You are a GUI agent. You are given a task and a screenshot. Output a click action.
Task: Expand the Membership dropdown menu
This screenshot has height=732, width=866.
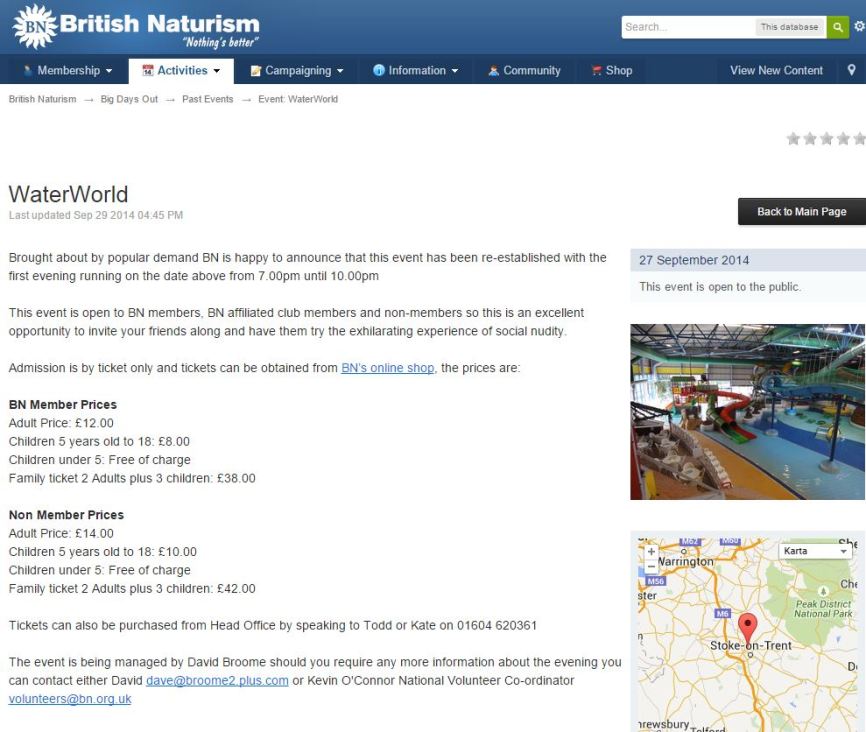(67, 70)
